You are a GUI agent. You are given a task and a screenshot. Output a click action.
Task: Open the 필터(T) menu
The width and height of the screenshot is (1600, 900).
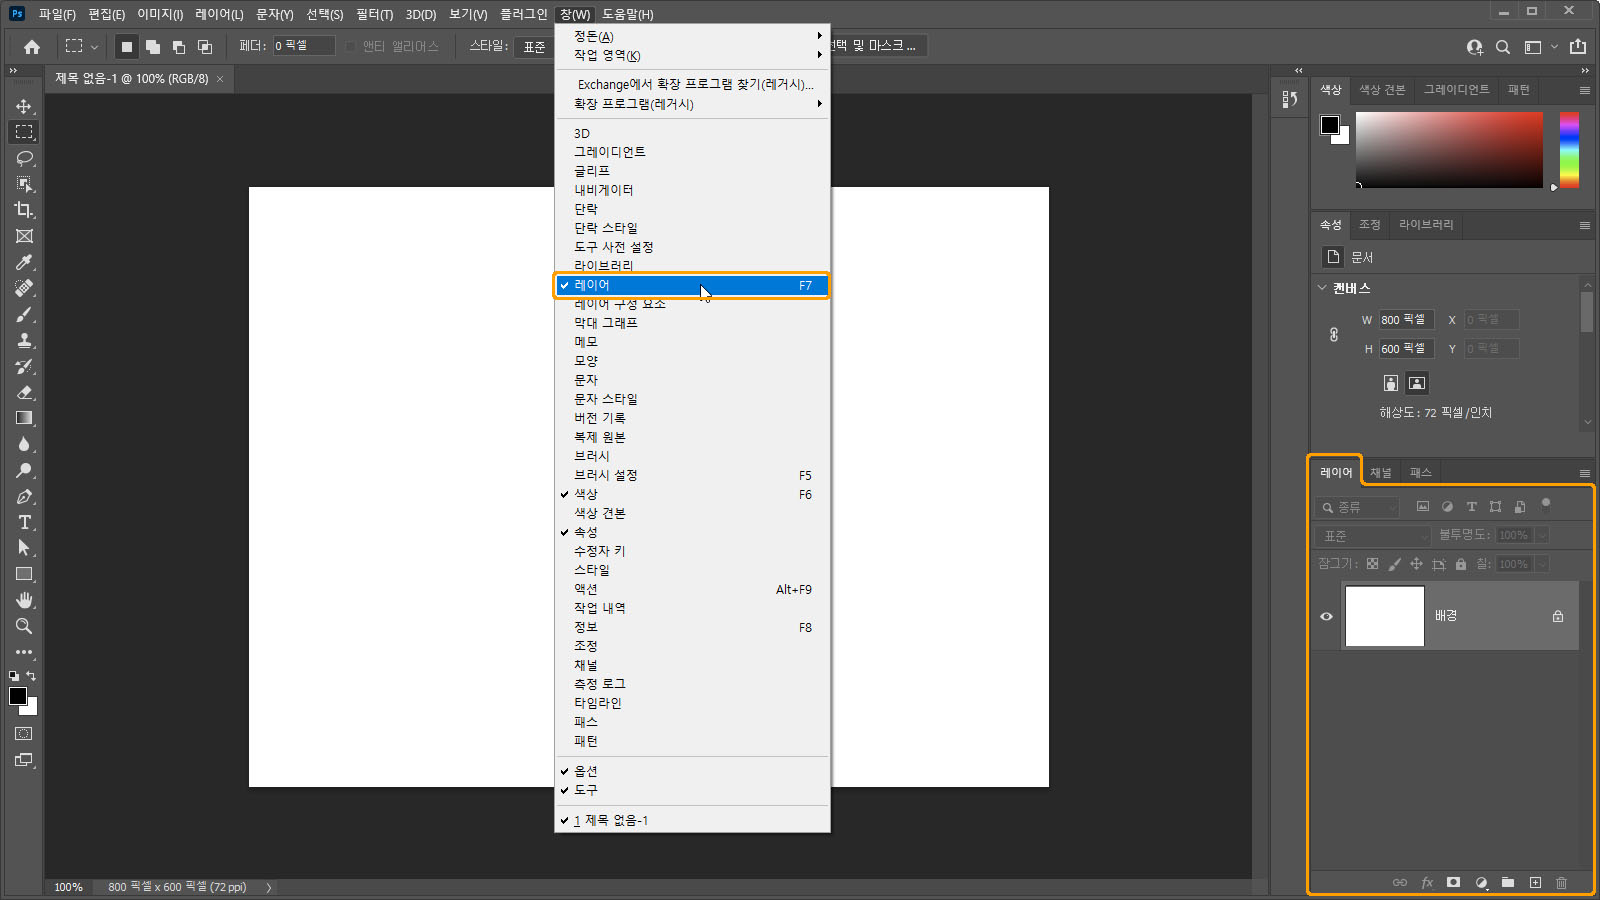click(374, 14)
